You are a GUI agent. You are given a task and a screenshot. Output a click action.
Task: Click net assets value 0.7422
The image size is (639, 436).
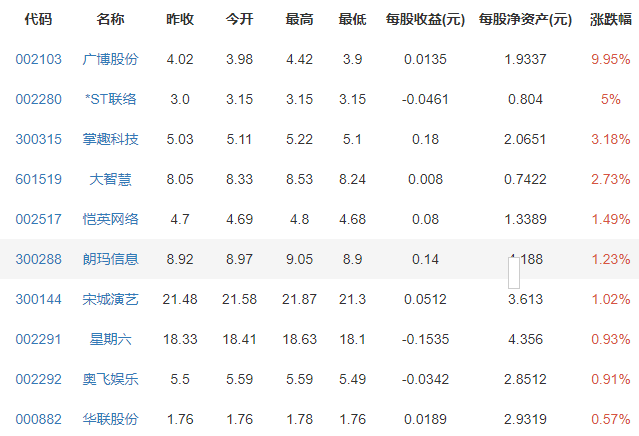point(525,179)
